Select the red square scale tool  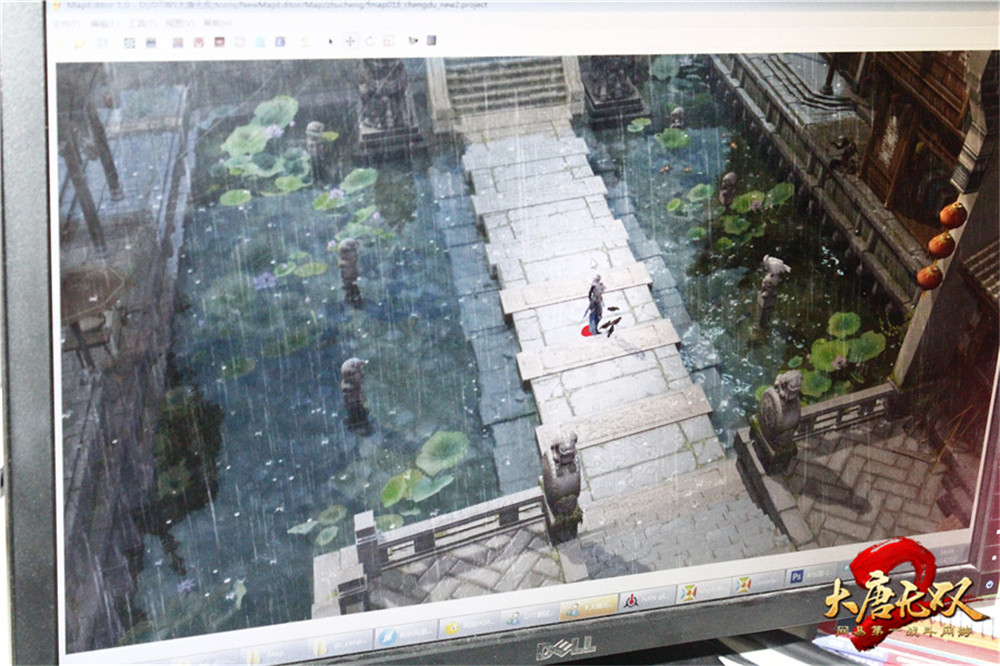tap(388, 41)
